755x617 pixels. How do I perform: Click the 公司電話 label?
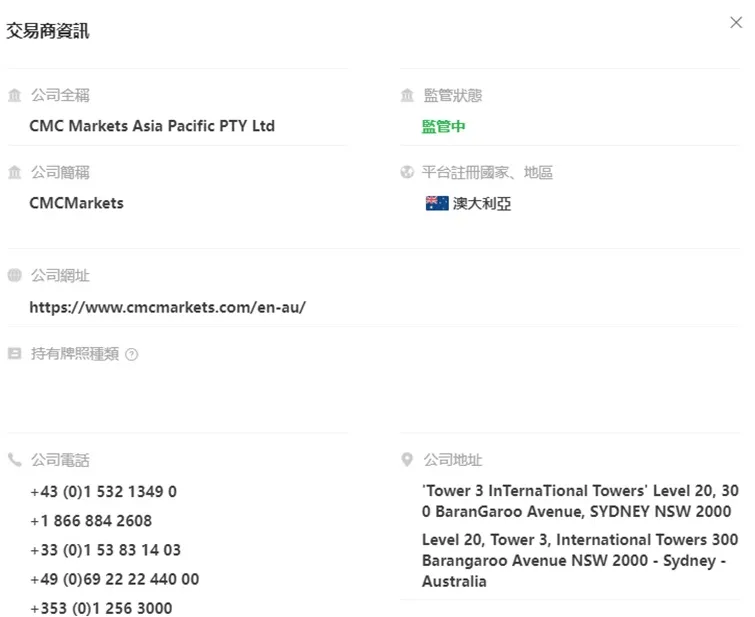click(61, 460)
